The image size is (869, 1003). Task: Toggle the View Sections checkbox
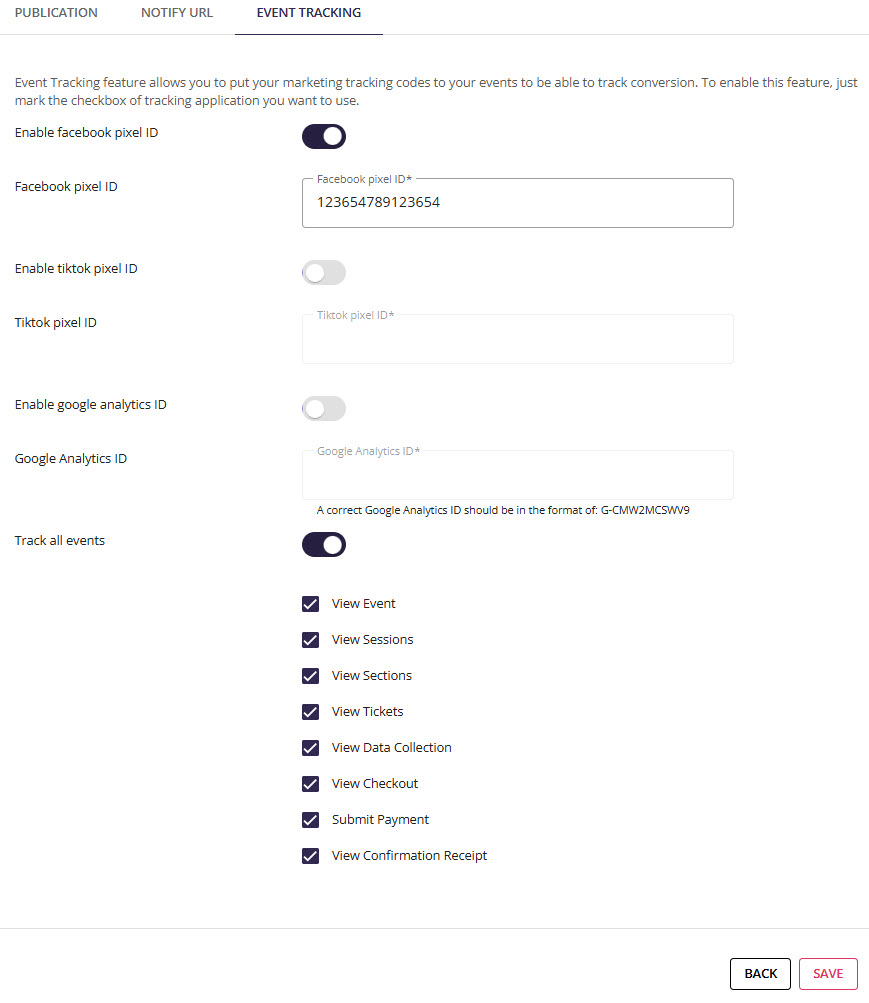pos(310,675)
